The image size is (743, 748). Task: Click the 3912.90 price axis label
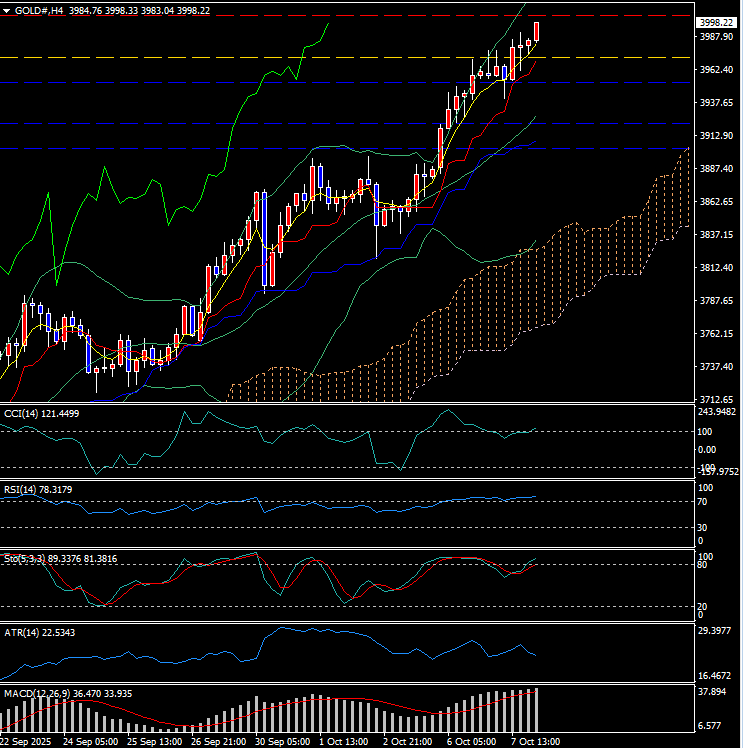716,136
